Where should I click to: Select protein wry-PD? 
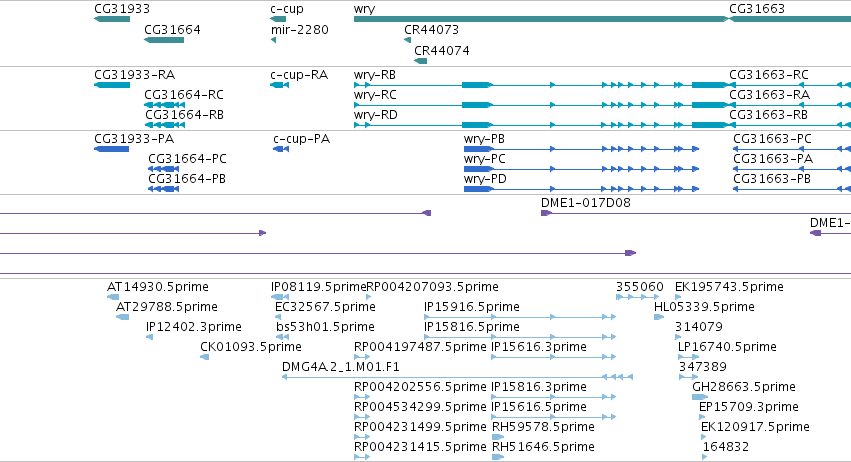tap(485, 179)
